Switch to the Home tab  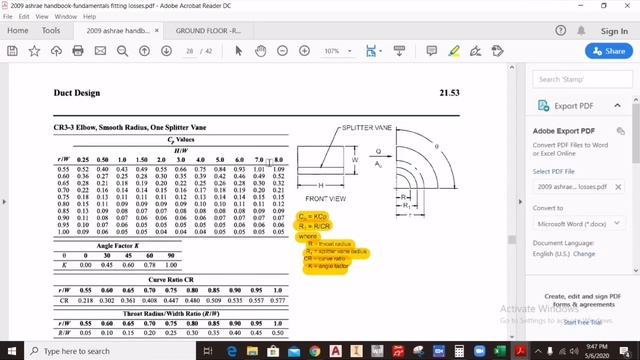pos(18,31)
